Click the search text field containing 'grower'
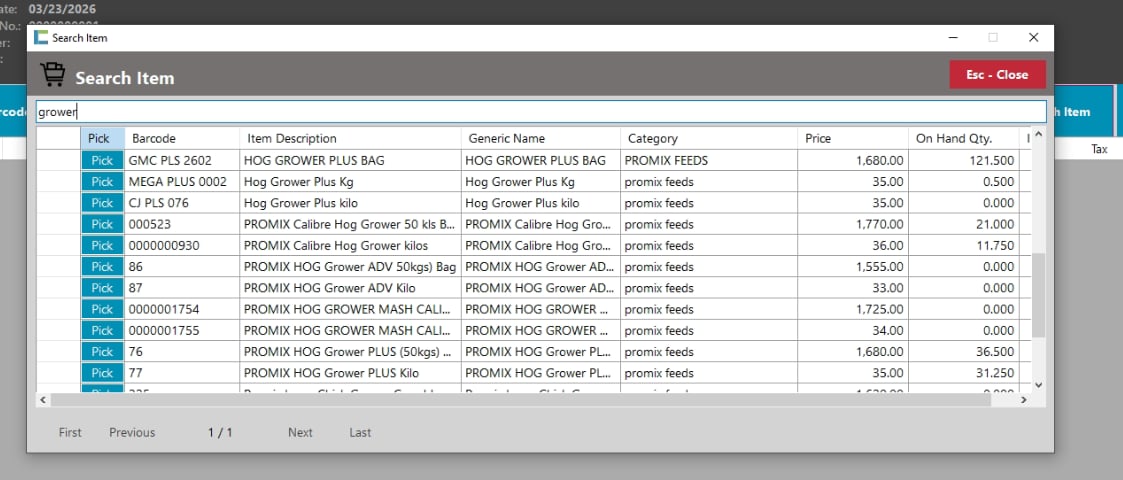 (x=540, y=112)
